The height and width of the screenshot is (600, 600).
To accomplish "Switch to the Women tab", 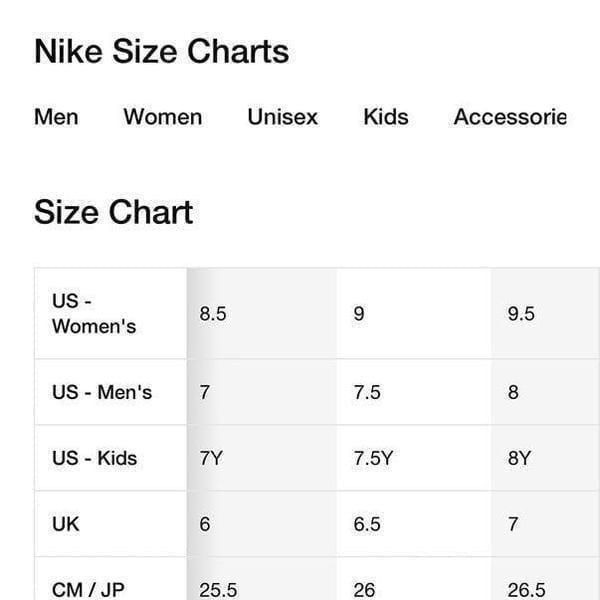I will coord(163,117).
